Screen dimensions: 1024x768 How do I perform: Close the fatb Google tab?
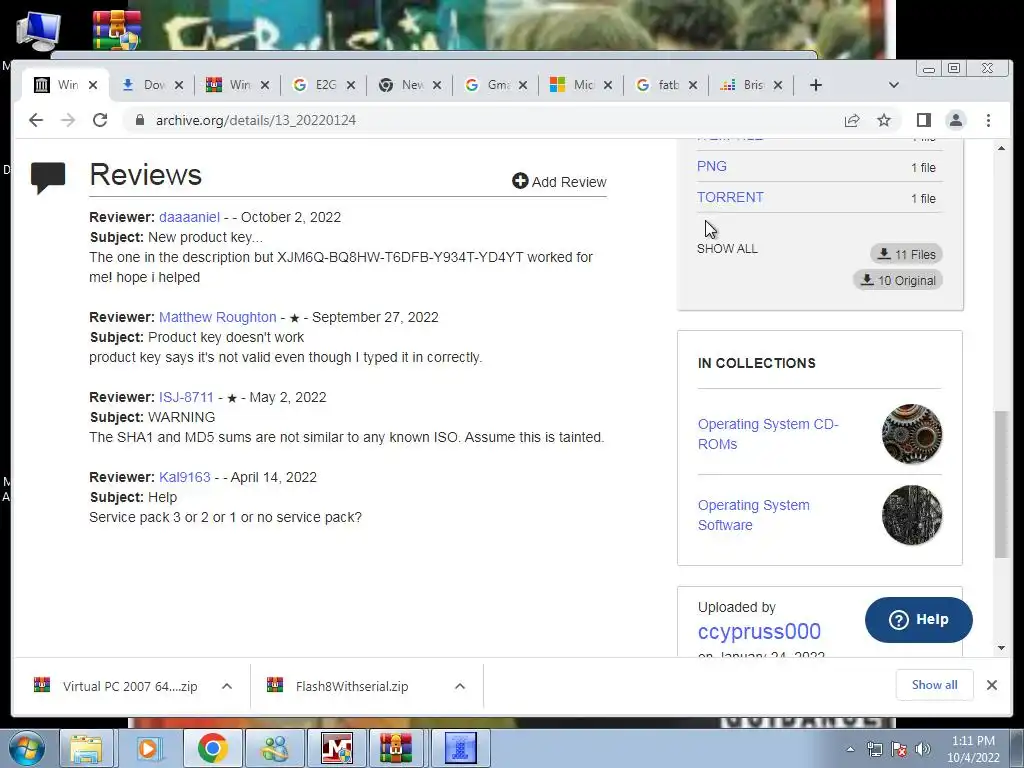[693, 85]
